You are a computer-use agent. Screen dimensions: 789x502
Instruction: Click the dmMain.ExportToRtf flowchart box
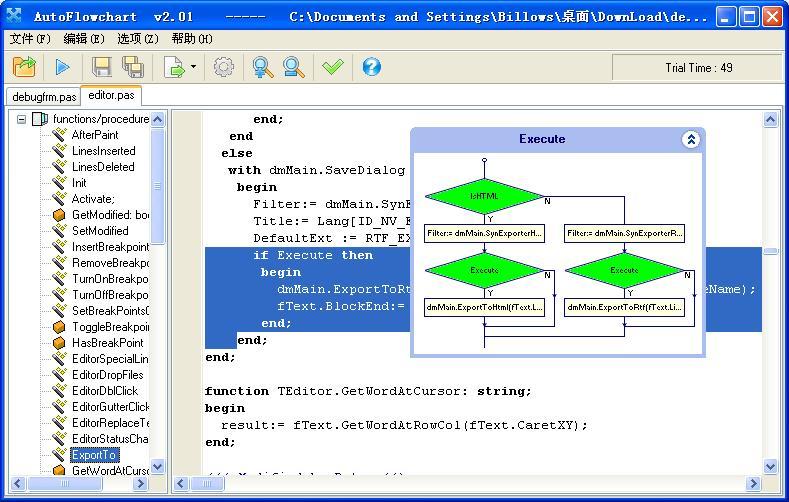pyautogui.click(x=624, y=307)
